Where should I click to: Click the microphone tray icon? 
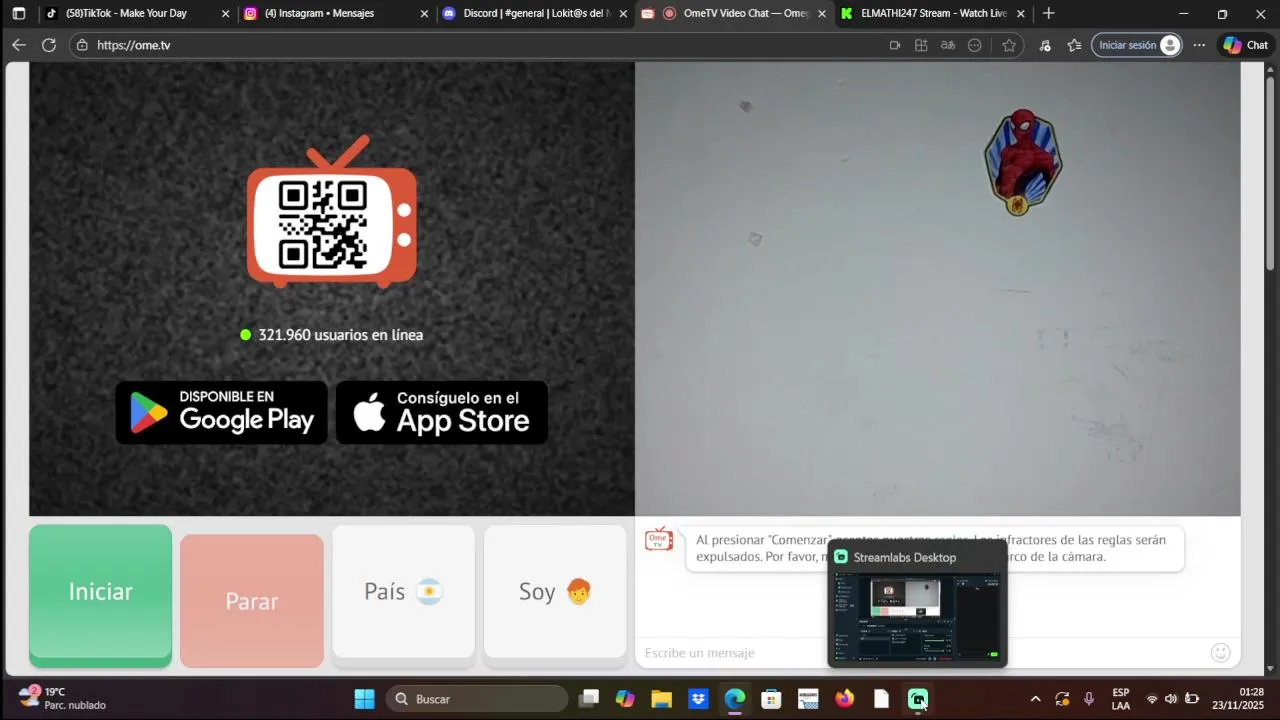point(1089,699)
